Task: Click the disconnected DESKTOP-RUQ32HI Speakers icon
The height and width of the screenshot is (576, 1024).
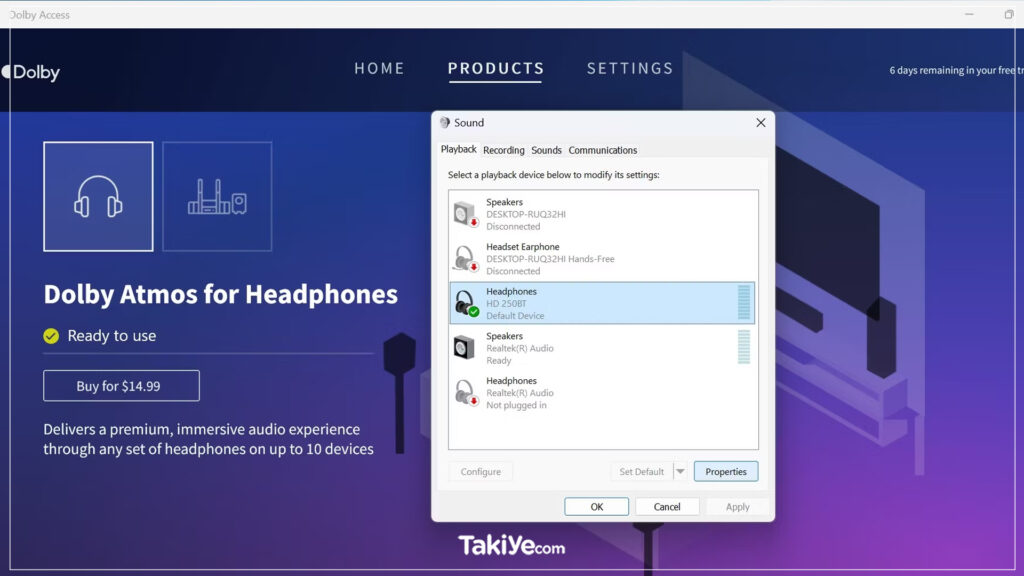Action: click(466, 214)
